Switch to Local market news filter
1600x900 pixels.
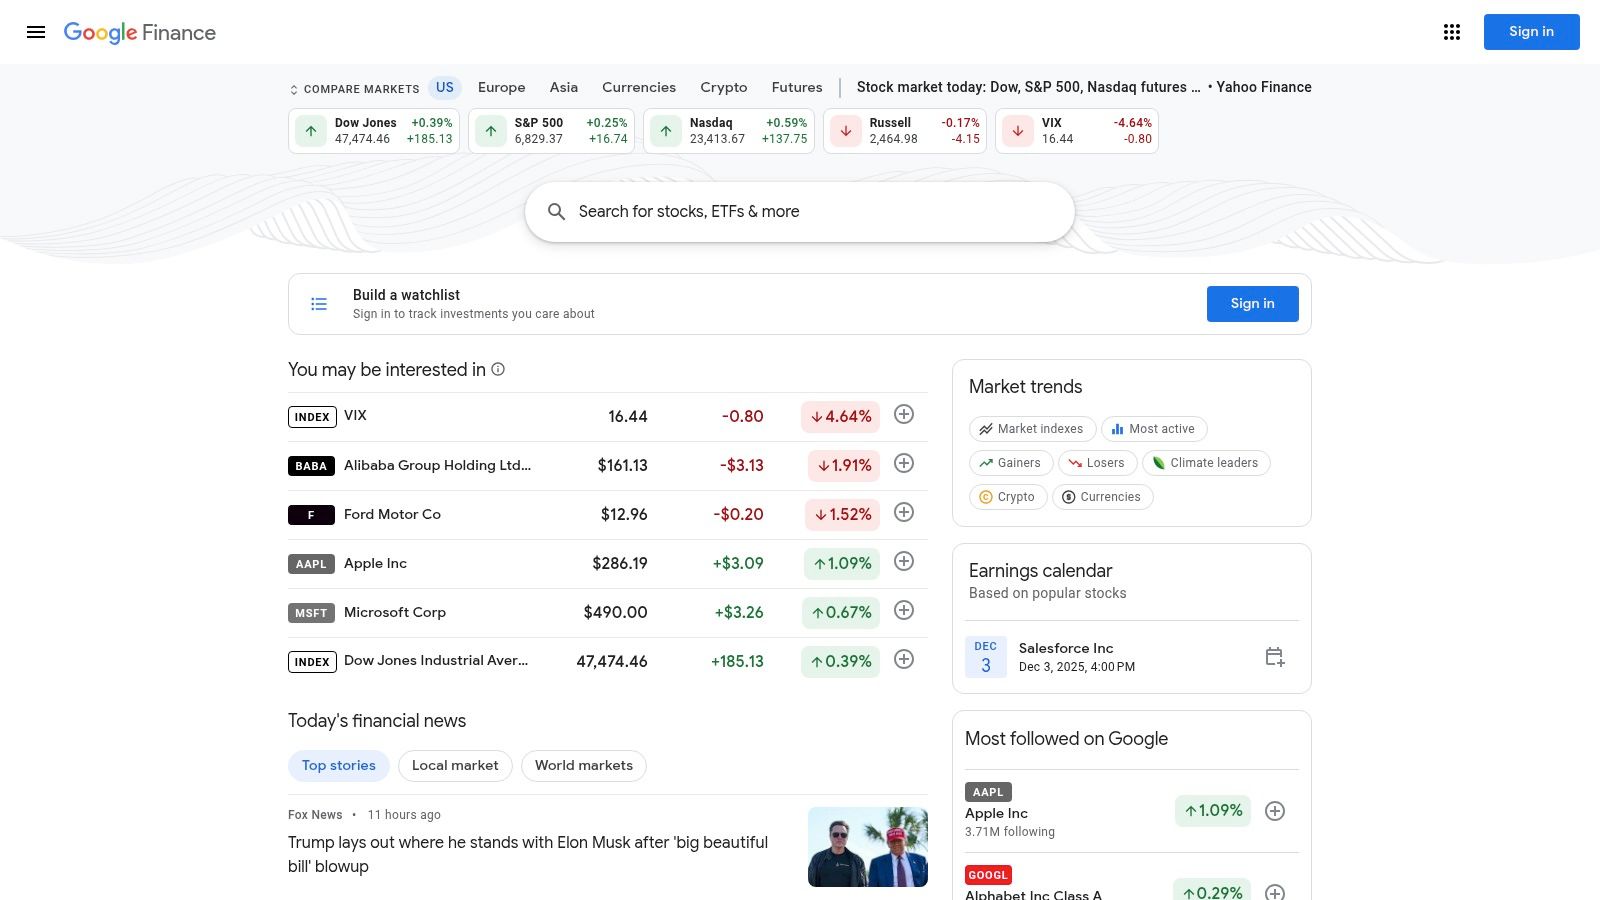455,765
